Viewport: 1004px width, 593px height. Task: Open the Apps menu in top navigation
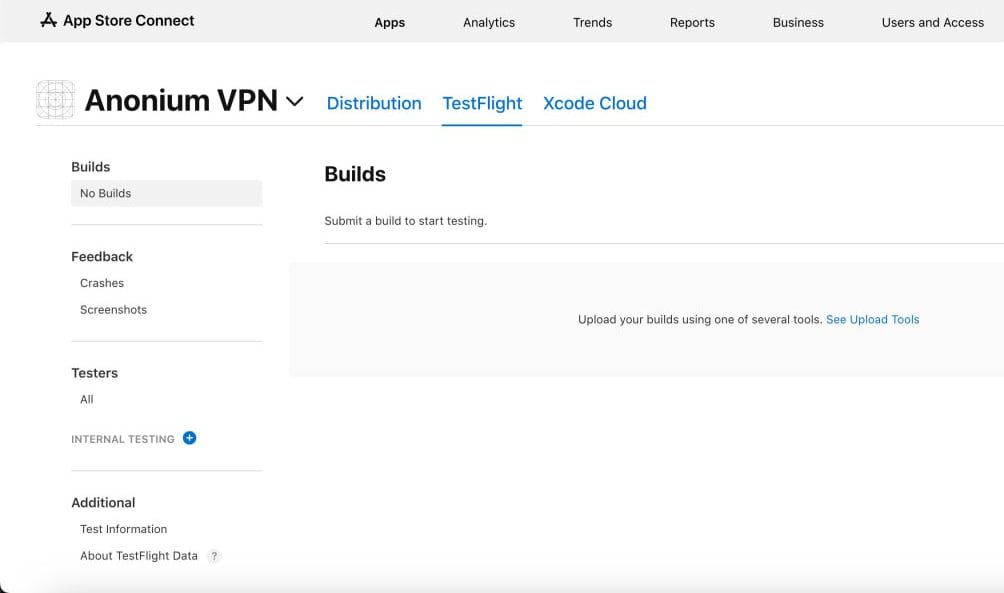pos(390,22)
